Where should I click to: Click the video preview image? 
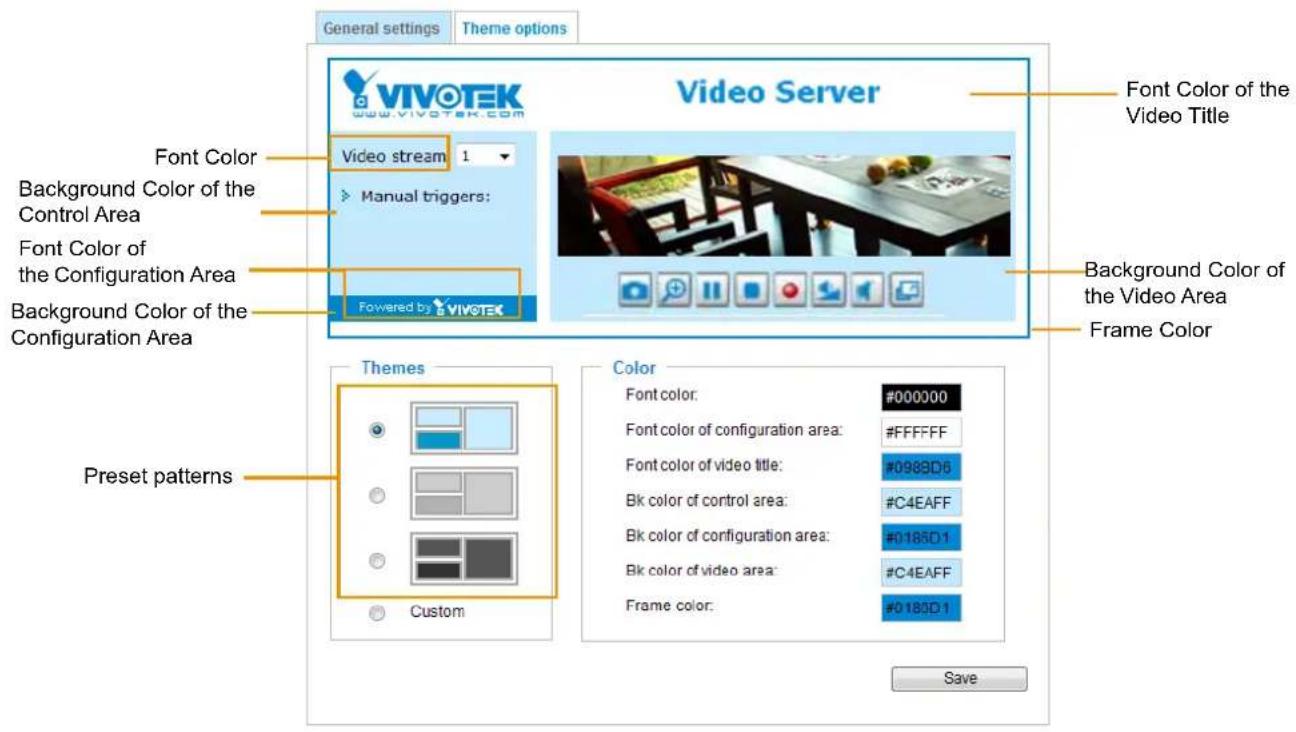784,206
